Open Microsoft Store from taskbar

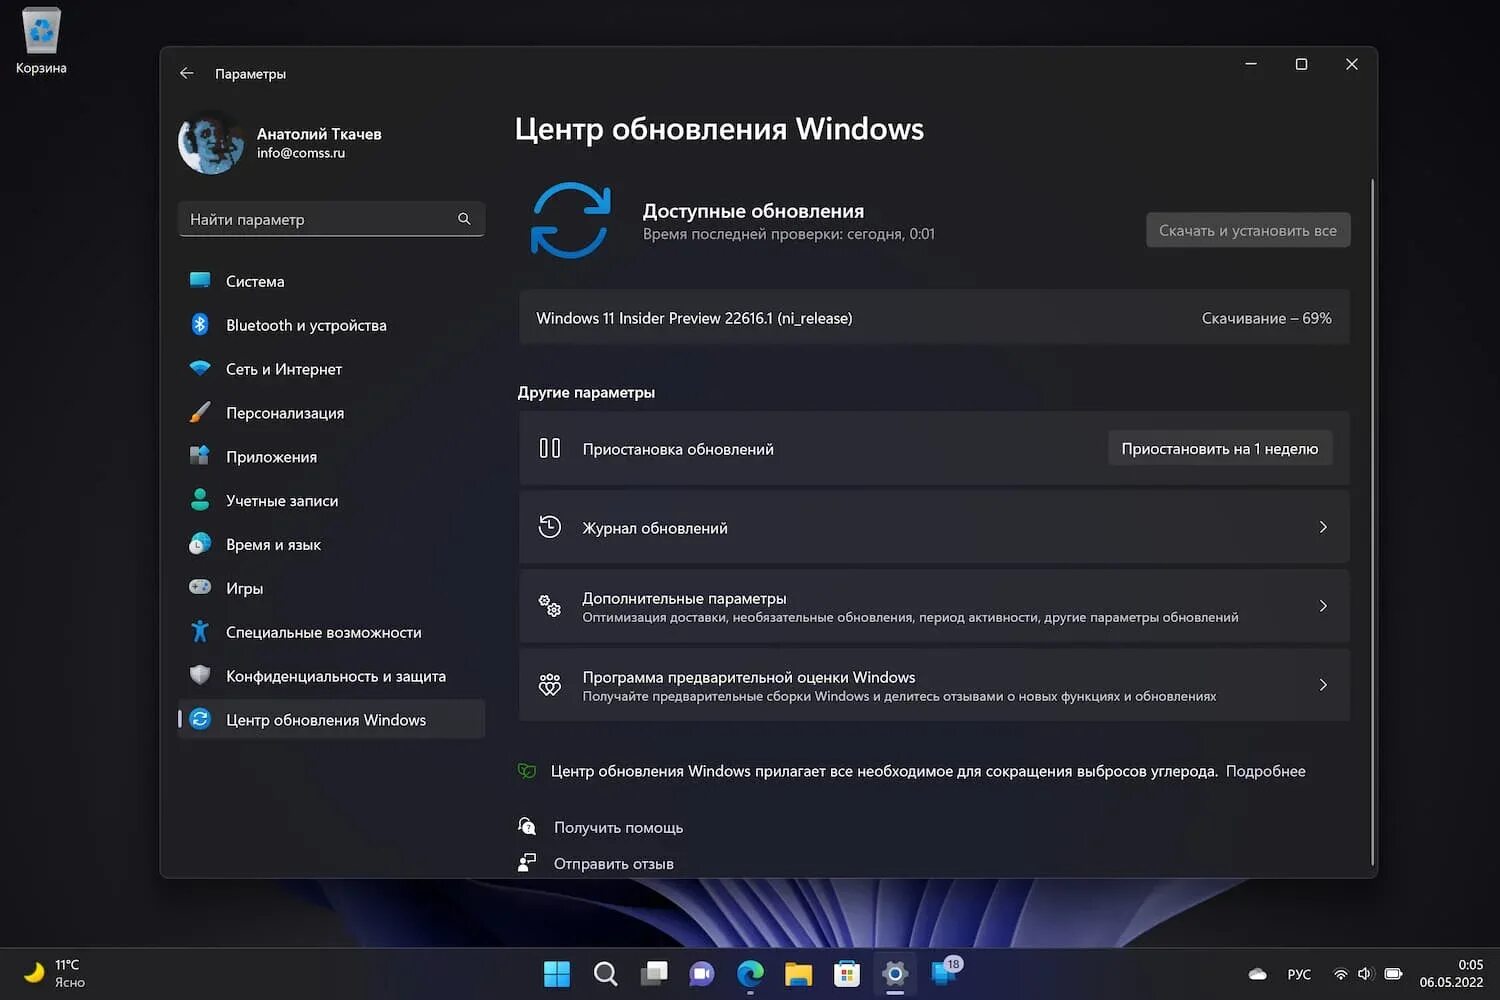pyautogui.click(x=847, y=973)
